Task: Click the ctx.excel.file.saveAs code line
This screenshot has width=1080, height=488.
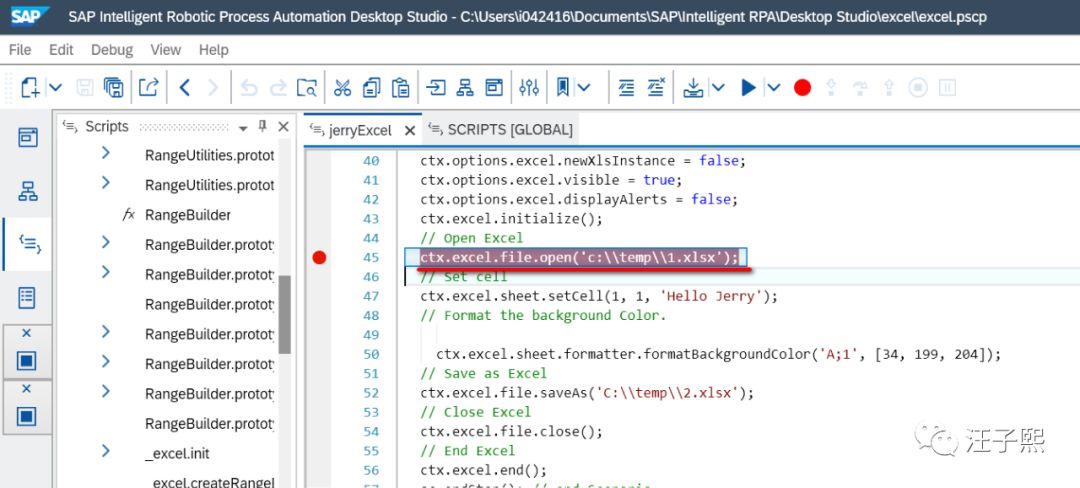Action: (x=588, y=393)
